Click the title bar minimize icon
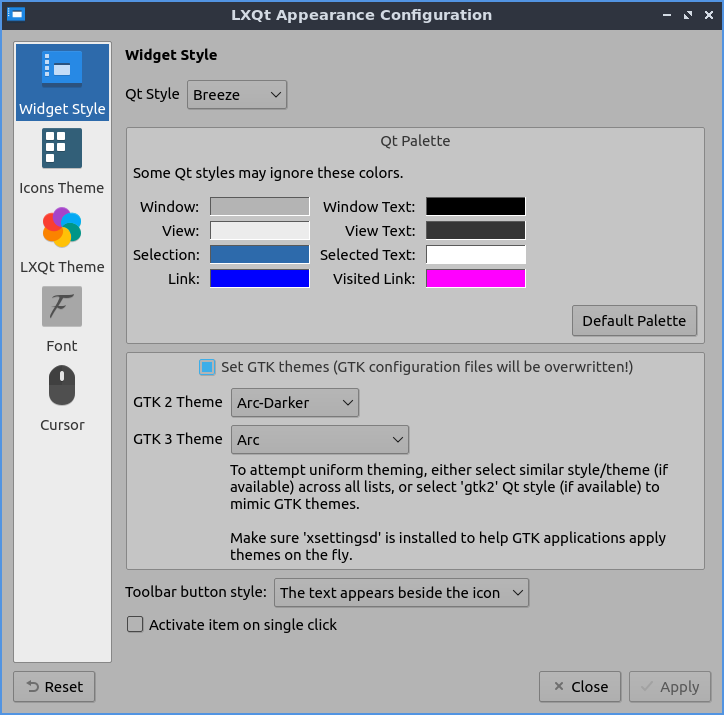This screenshot has height=715, width=724. click(667, 15)
